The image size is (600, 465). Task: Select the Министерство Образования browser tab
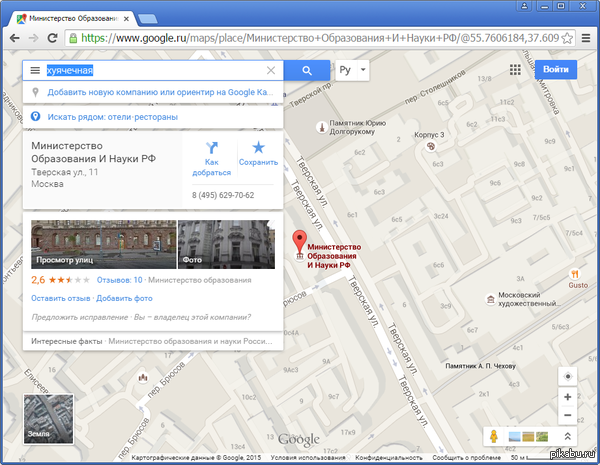(x=73, y=18)
